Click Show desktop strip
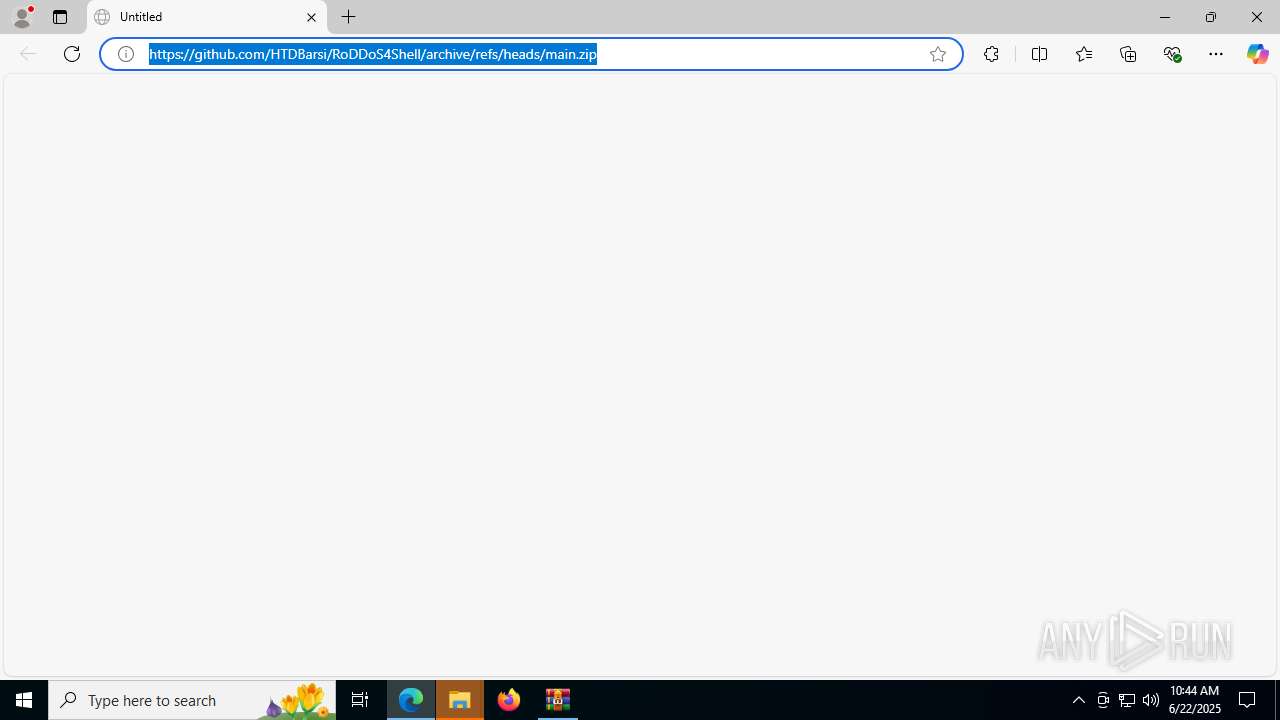Screen dimensions: 1280x720 (1277, 700)
